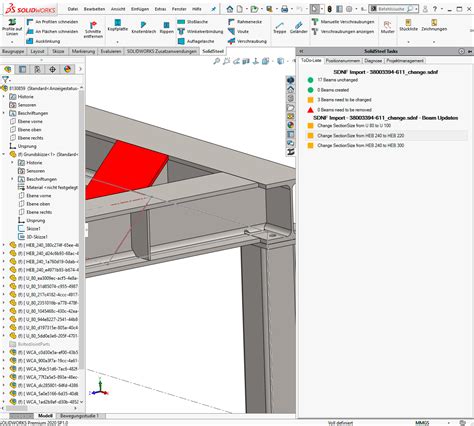Image resolution: width=474 pixels, height=426 pixels.
Task: Switch to the Evaluieren ribbon tab
Action: (111, 51)
